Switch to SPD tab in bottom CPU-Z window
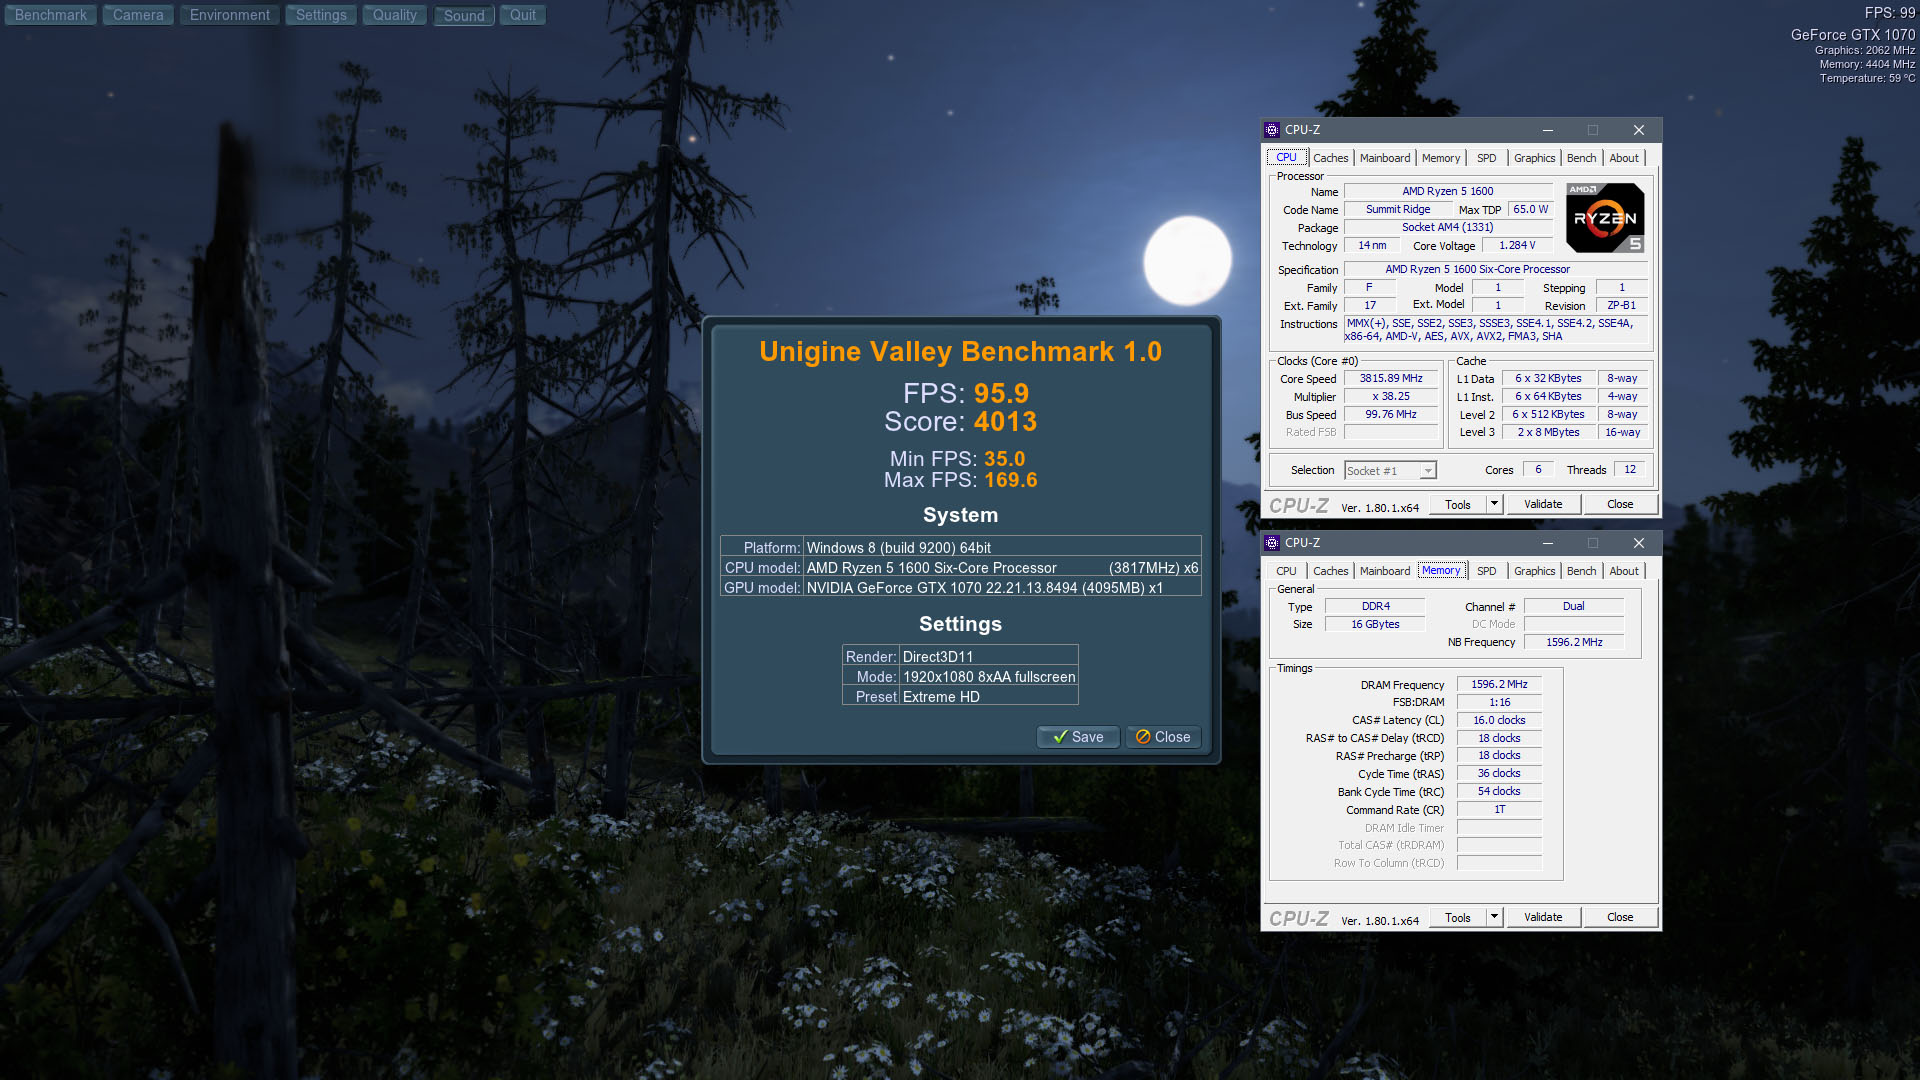The height and width of the screenshot is (1080, 1920). coord(1487,571)
